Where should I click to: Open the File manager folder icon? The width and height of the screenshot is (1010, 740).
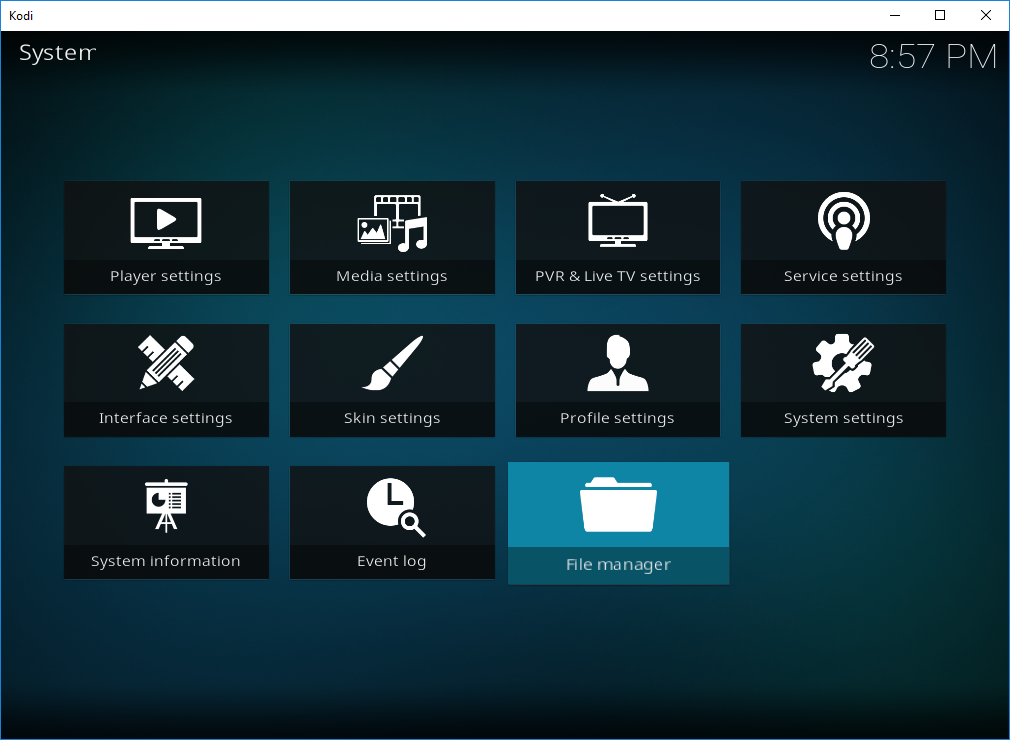point(618,504)
